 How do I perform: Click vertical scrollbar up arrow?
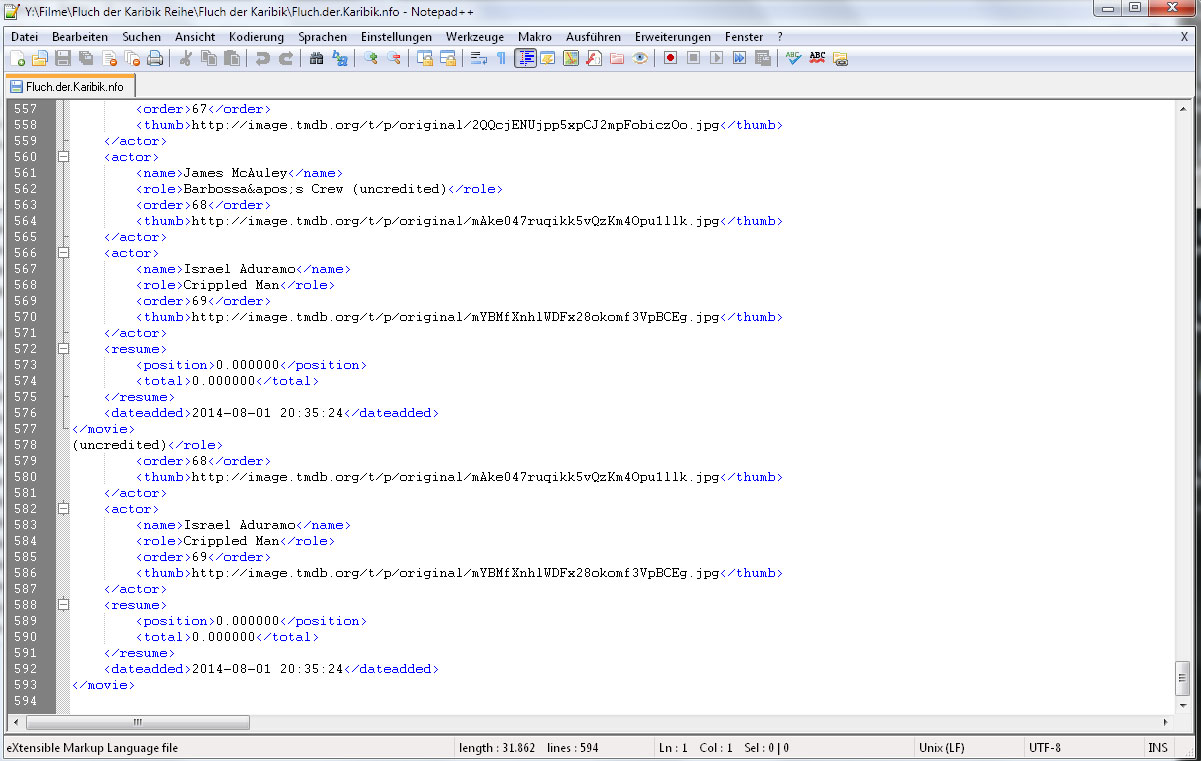tap(1183, 108)
